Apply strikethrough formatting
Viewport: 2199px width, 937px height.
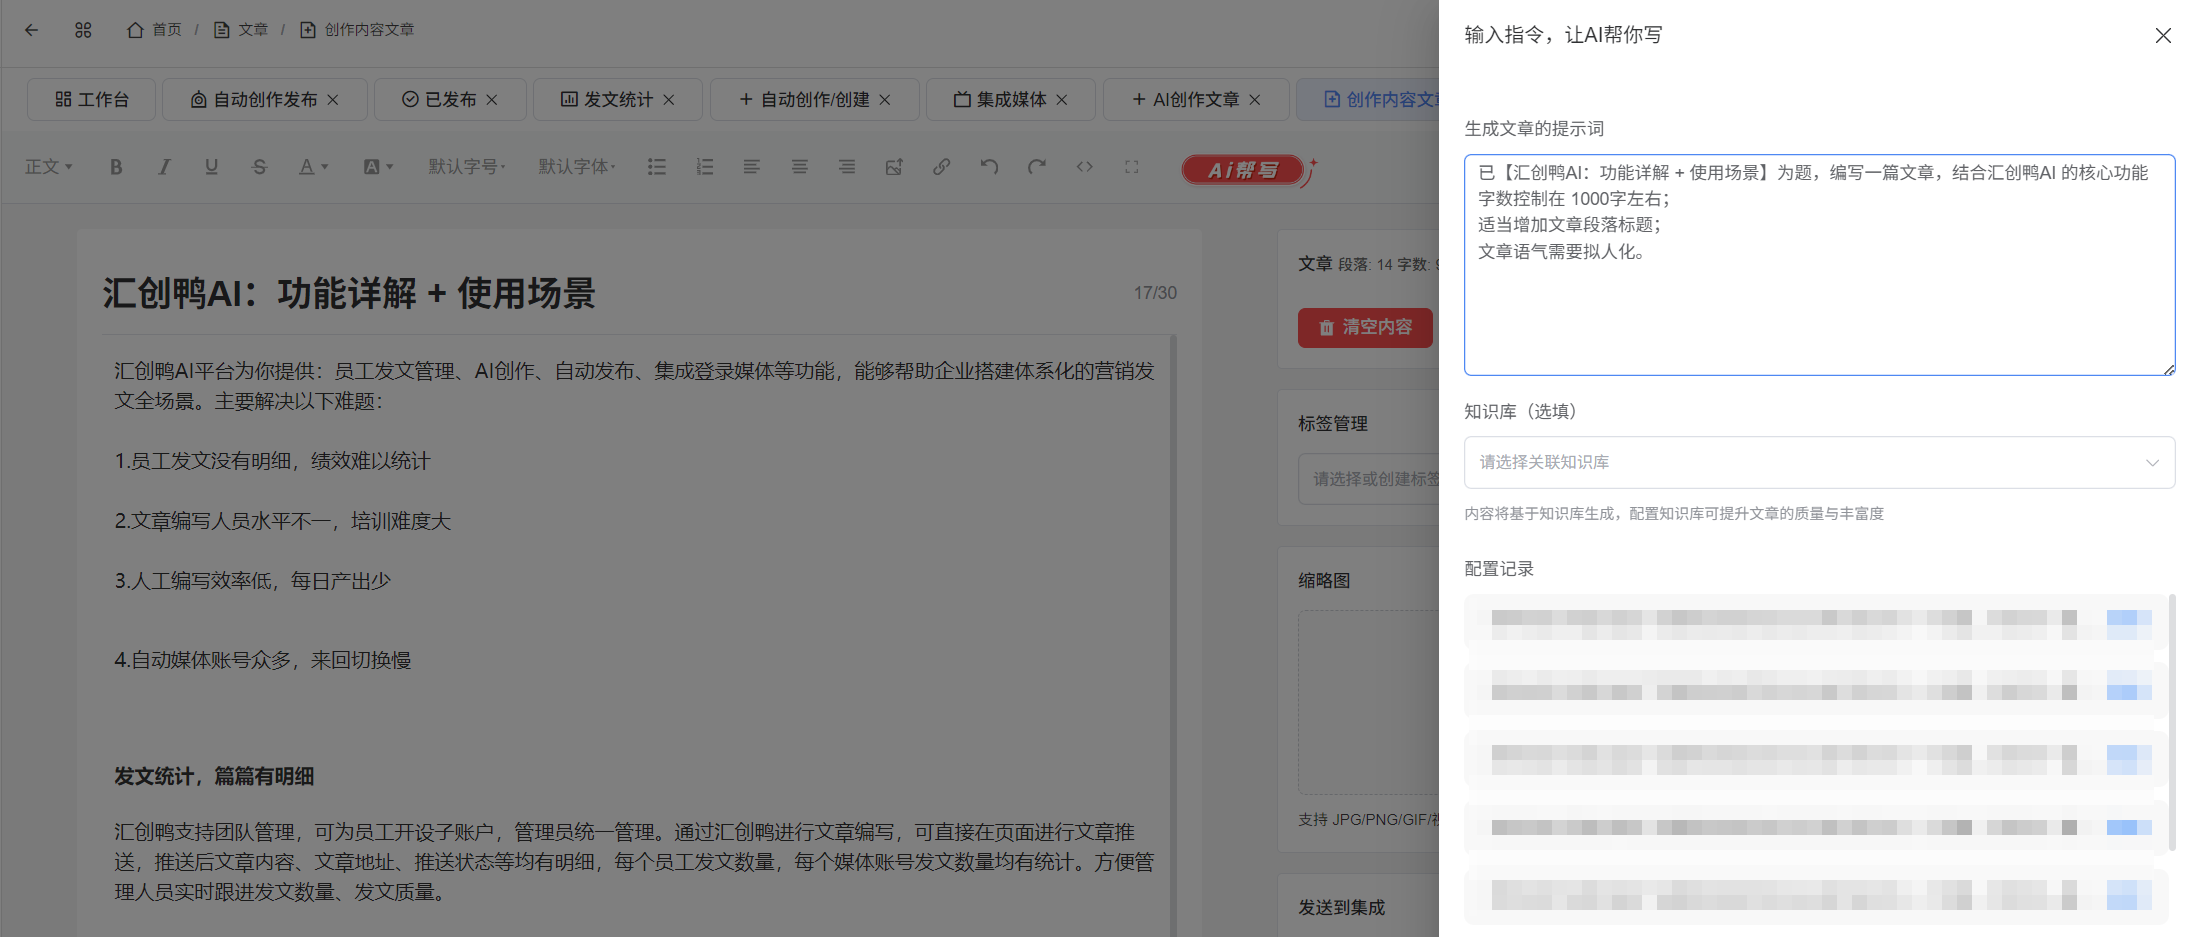pos(259,167)
